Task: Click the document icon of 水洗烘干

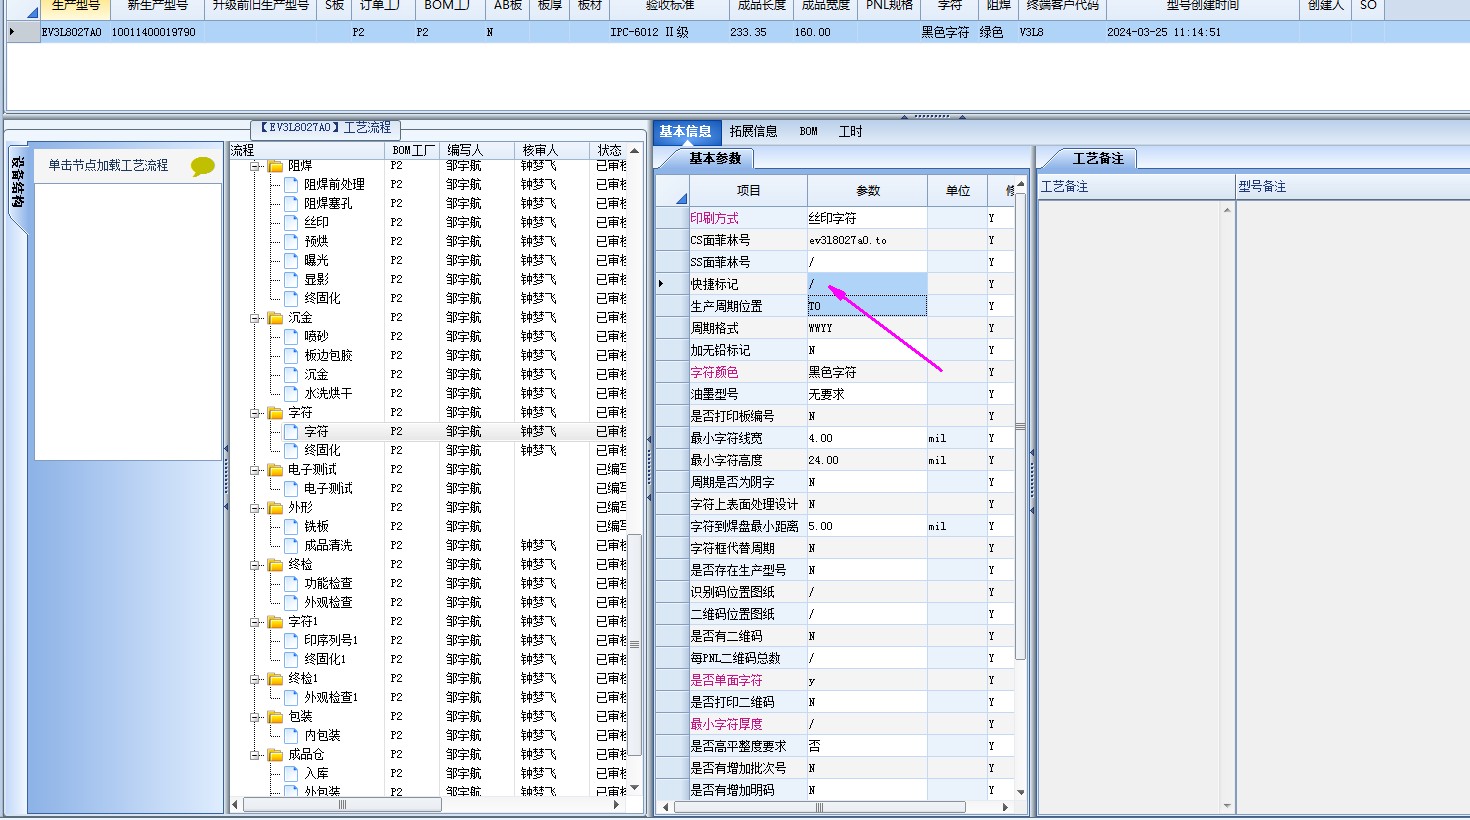Action: 291,394
